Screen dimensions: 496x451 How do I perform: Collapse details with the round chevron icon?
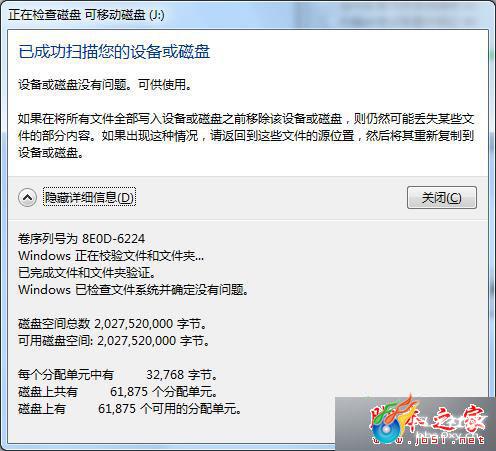point(28,198)
